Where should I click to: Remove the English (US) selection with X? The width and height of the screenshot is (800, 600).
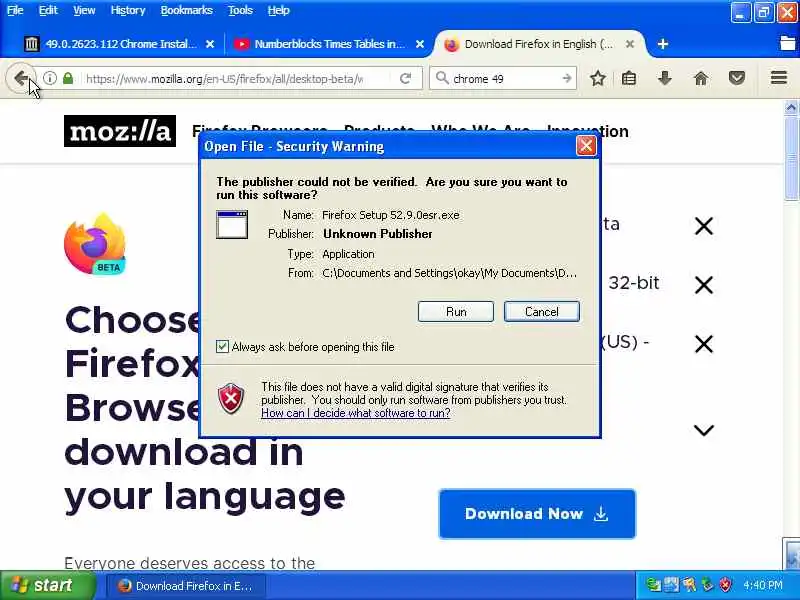[x=704, y=344]
